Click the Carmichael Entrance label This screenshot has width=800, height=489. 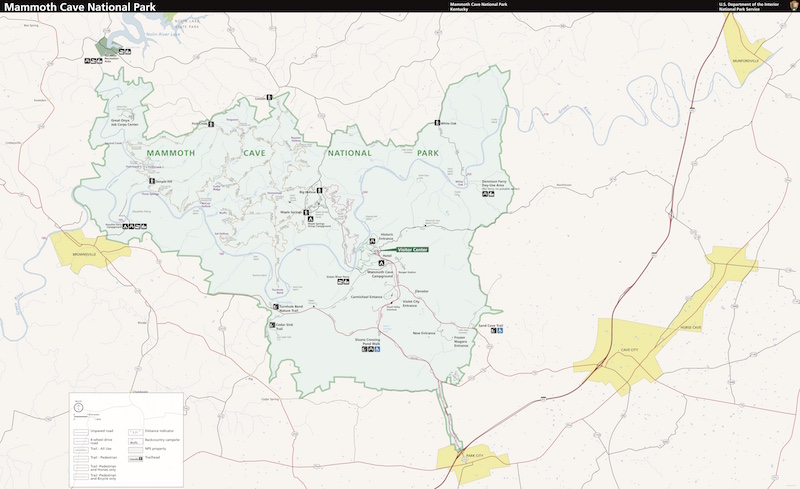[x=366, y=297]
